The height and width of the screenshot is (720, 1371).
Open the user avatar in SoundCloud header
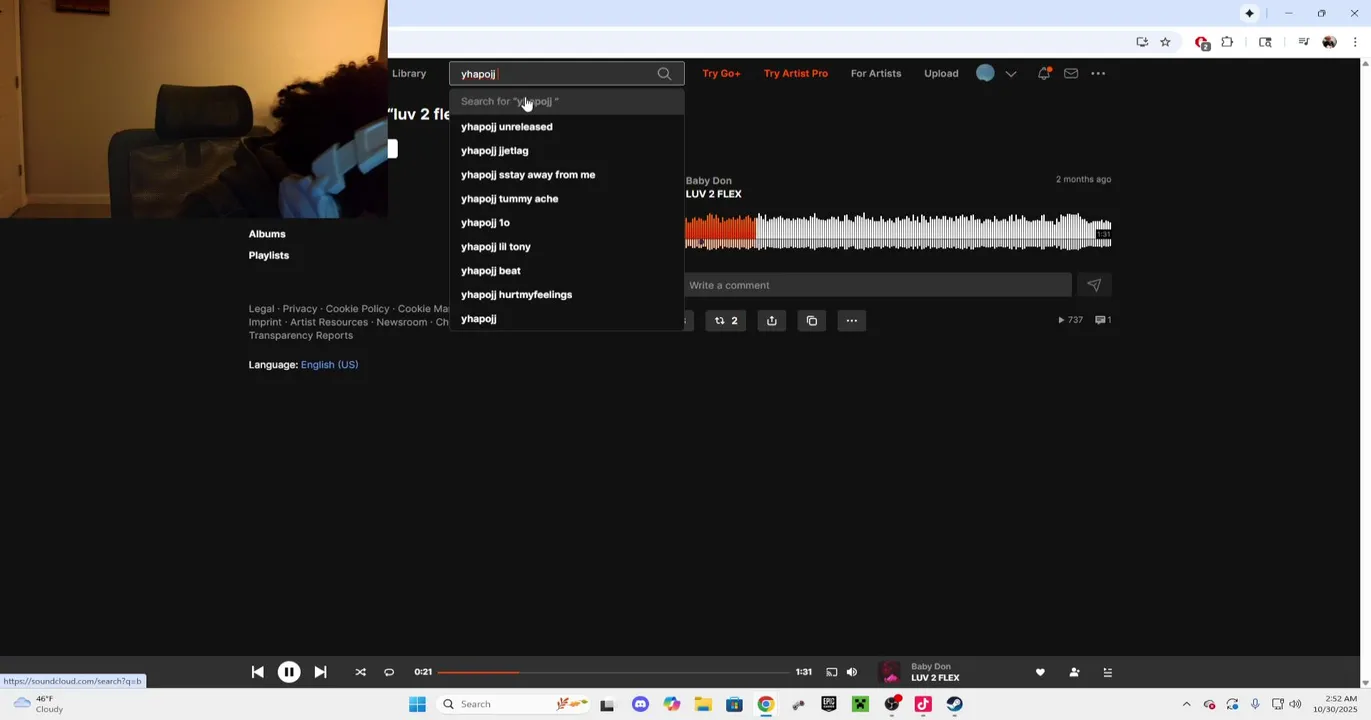coord(985,73)
